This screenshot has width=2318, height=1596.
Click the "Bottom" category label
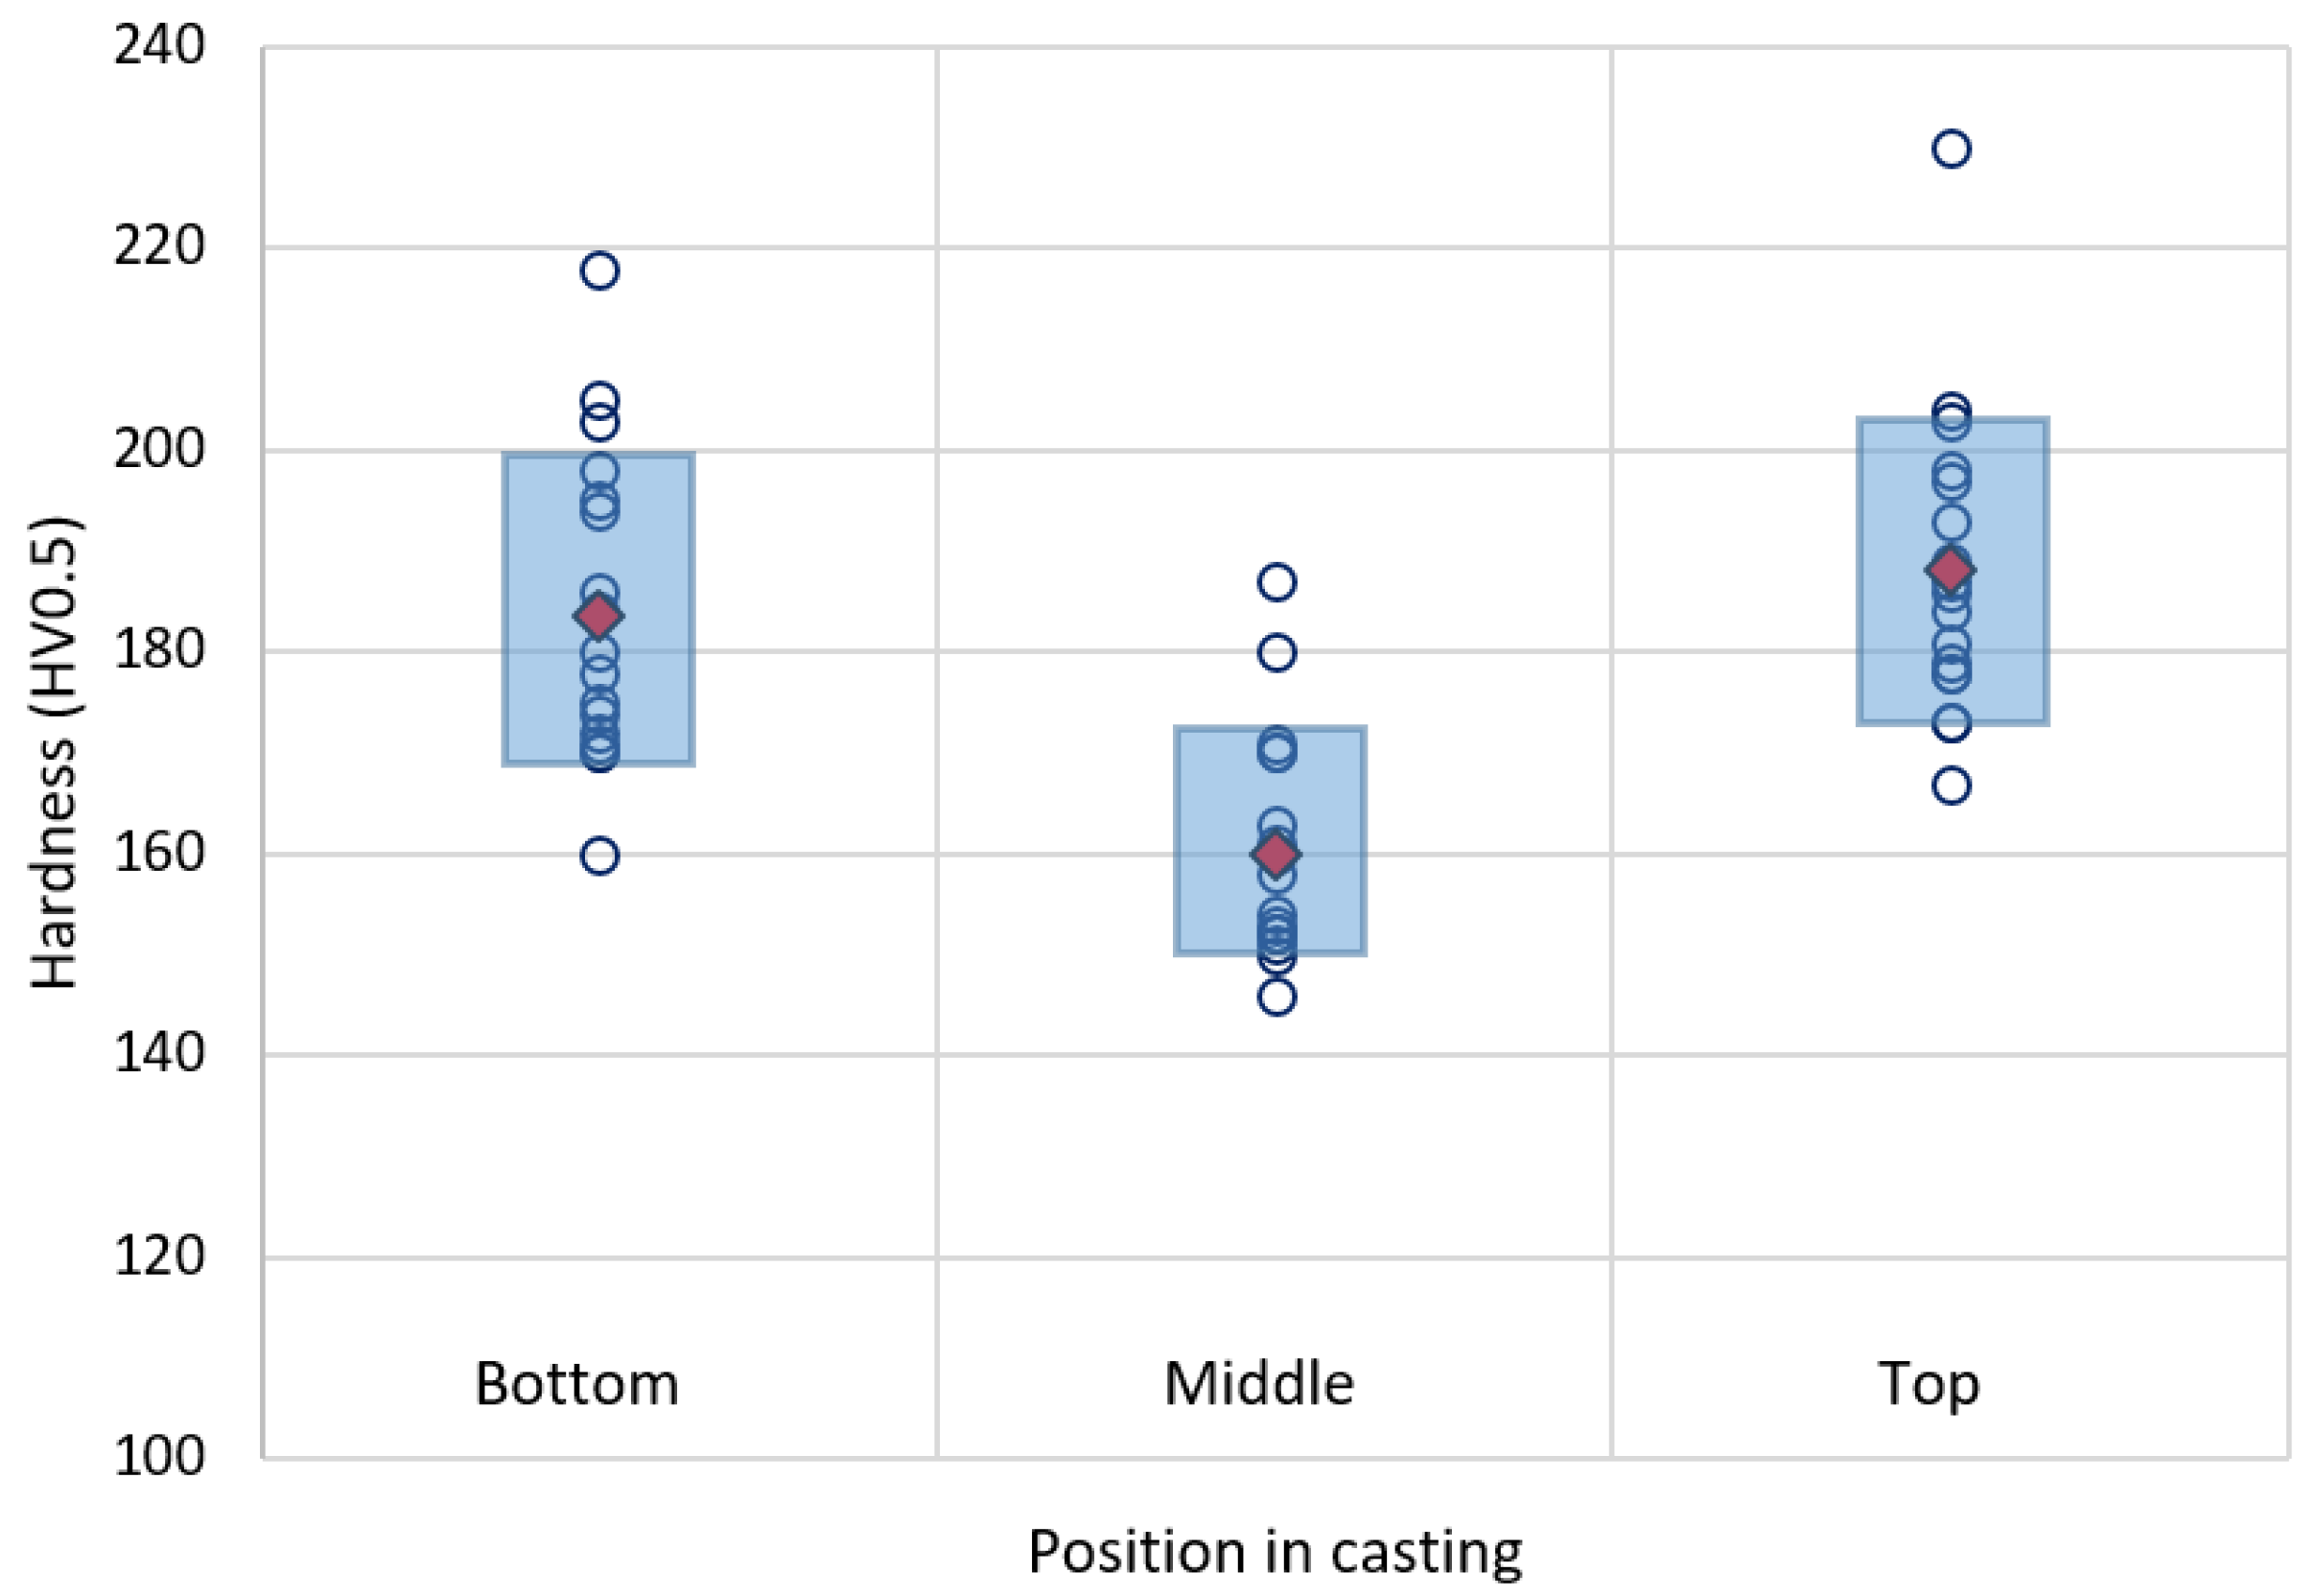coord(577,1385)
